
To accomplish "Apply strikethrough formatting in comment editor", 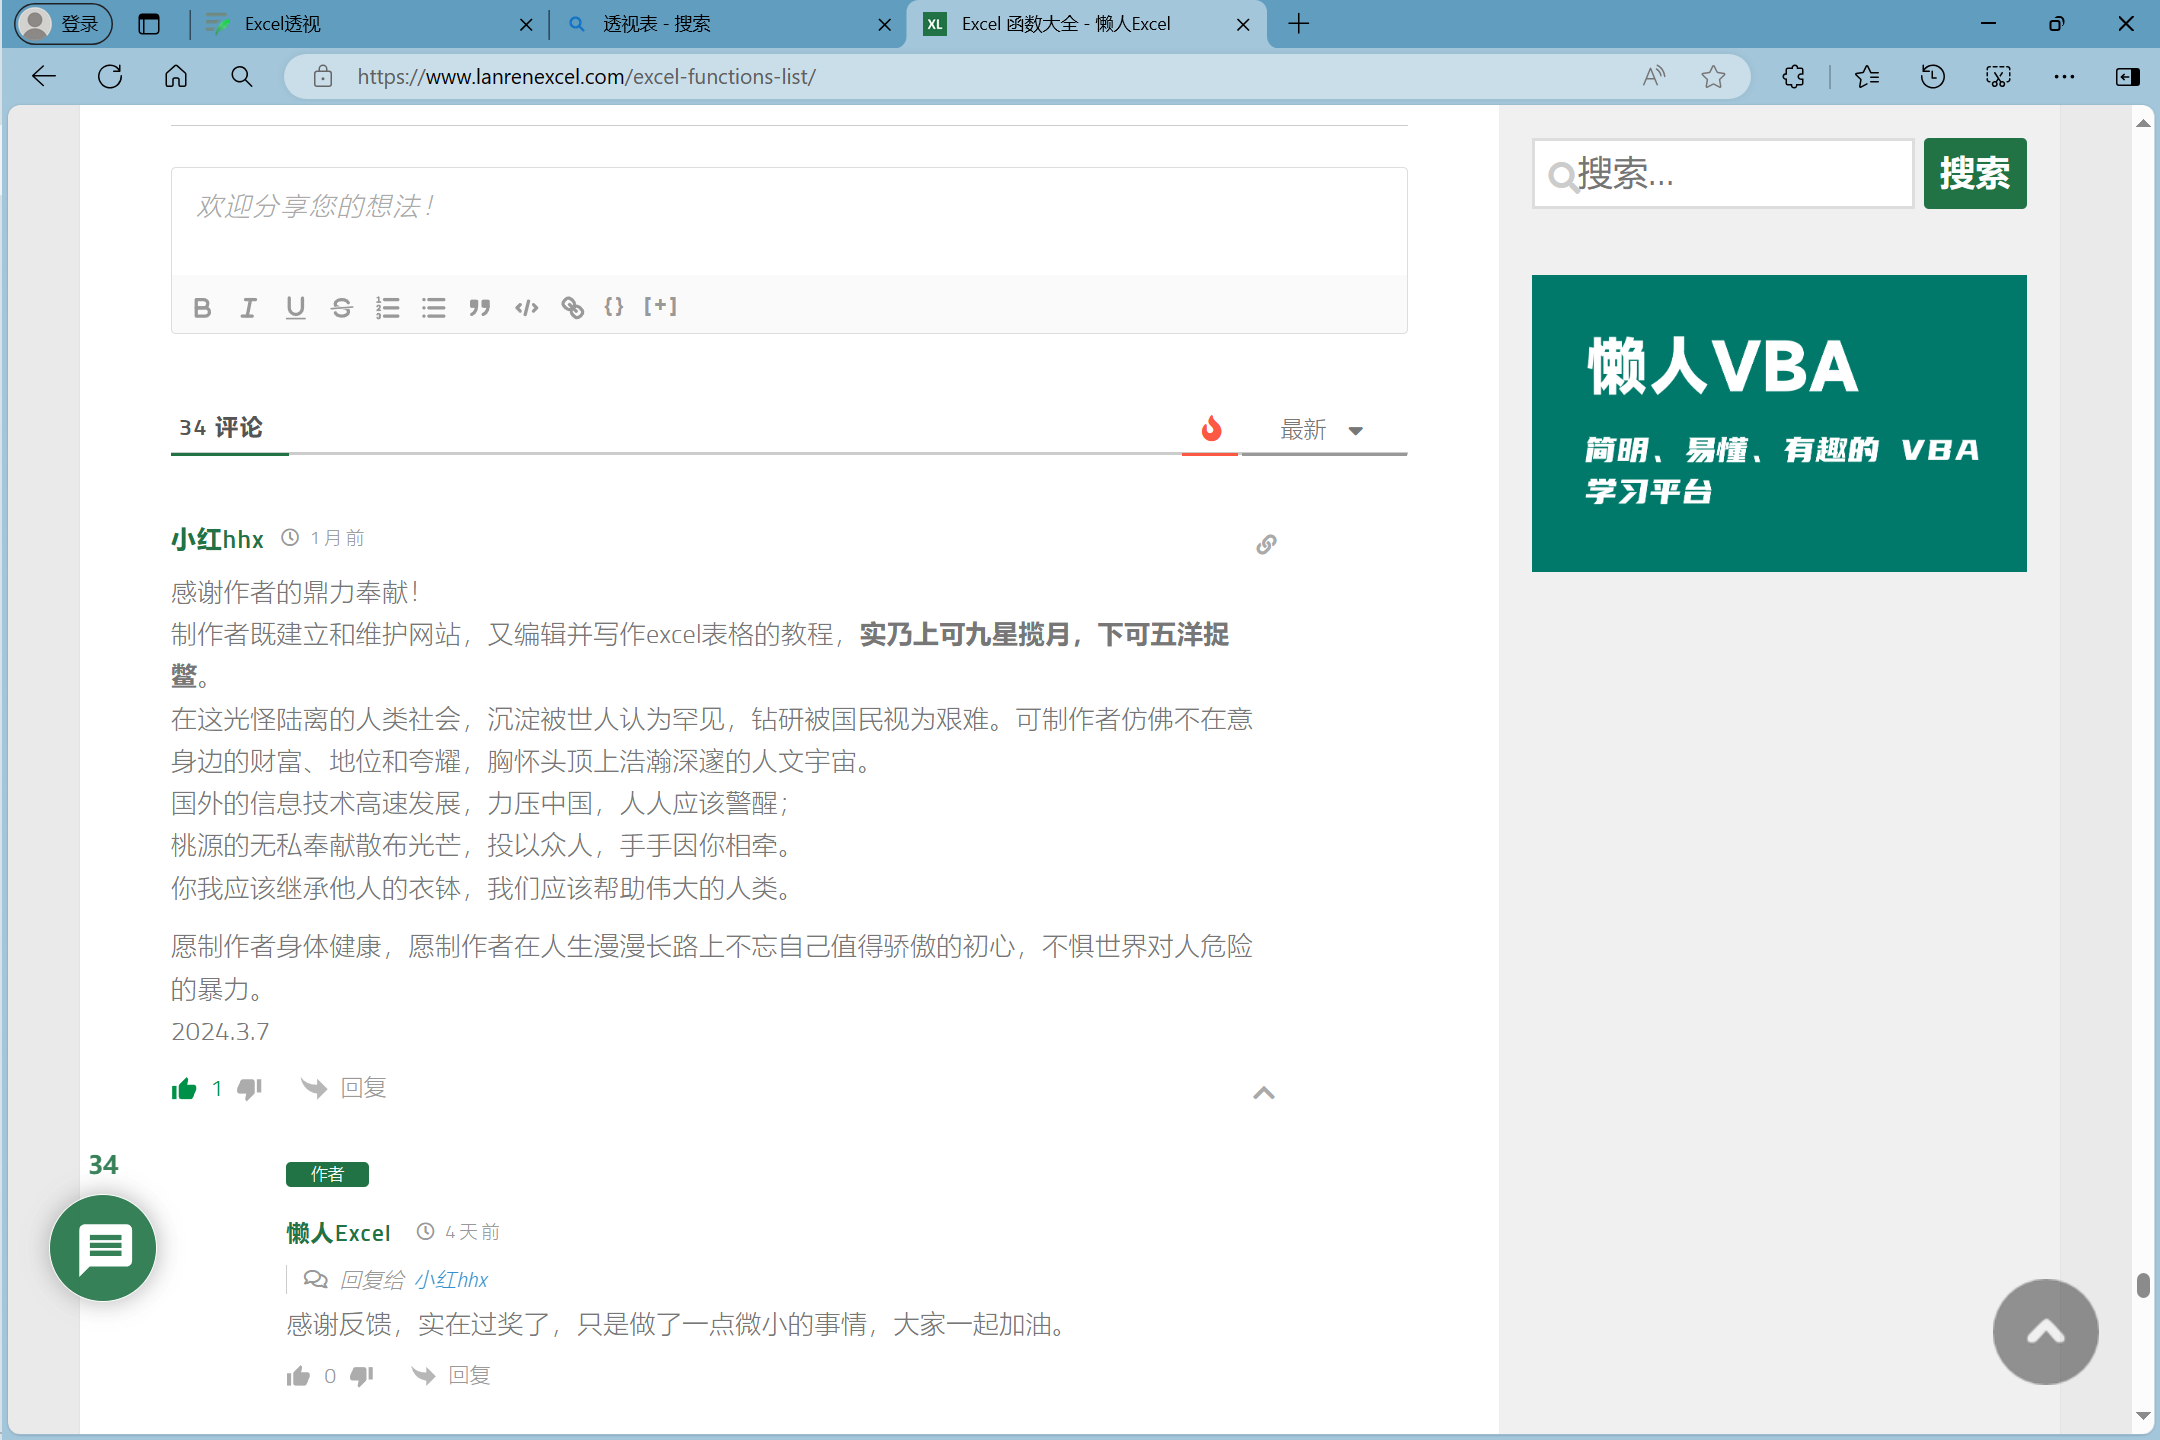I will [x=341, y=308].
